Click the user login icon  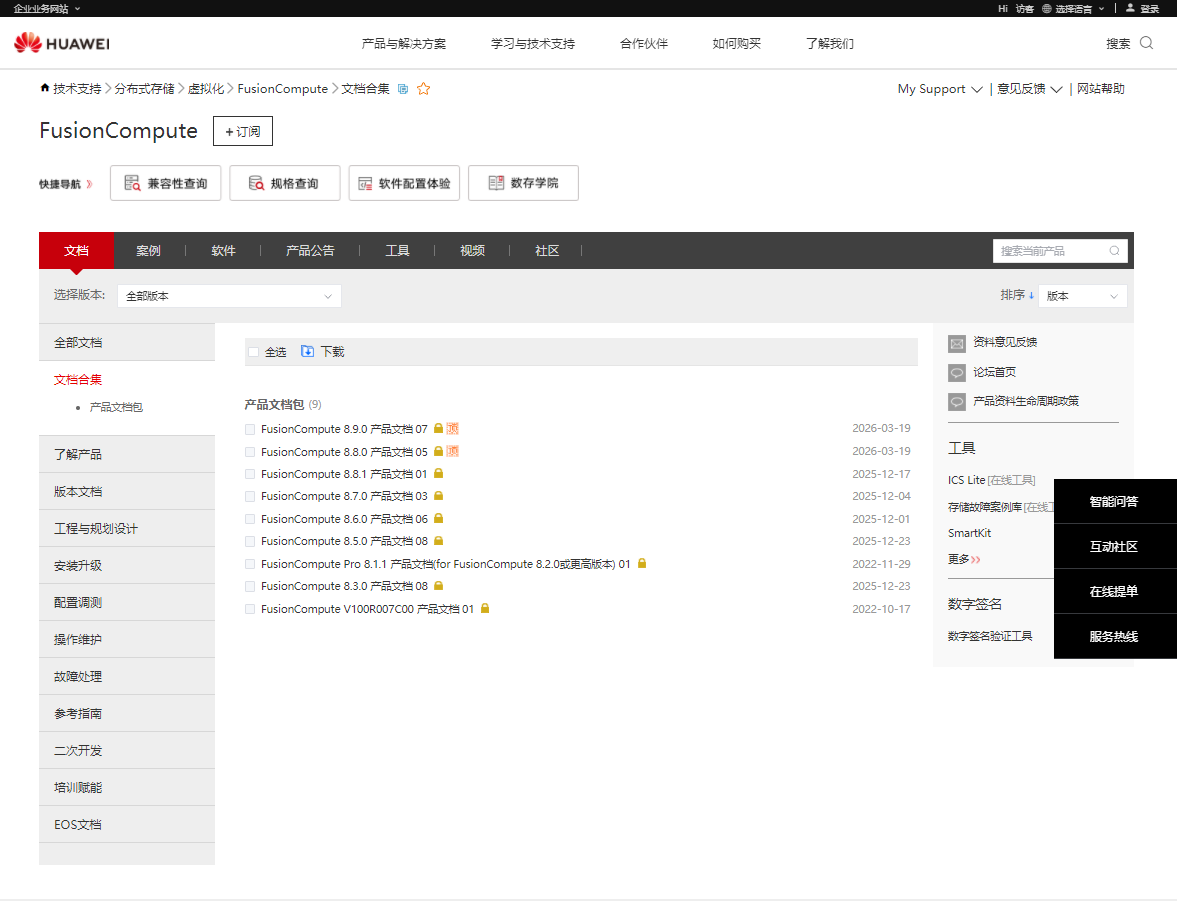click(1130, 8)
